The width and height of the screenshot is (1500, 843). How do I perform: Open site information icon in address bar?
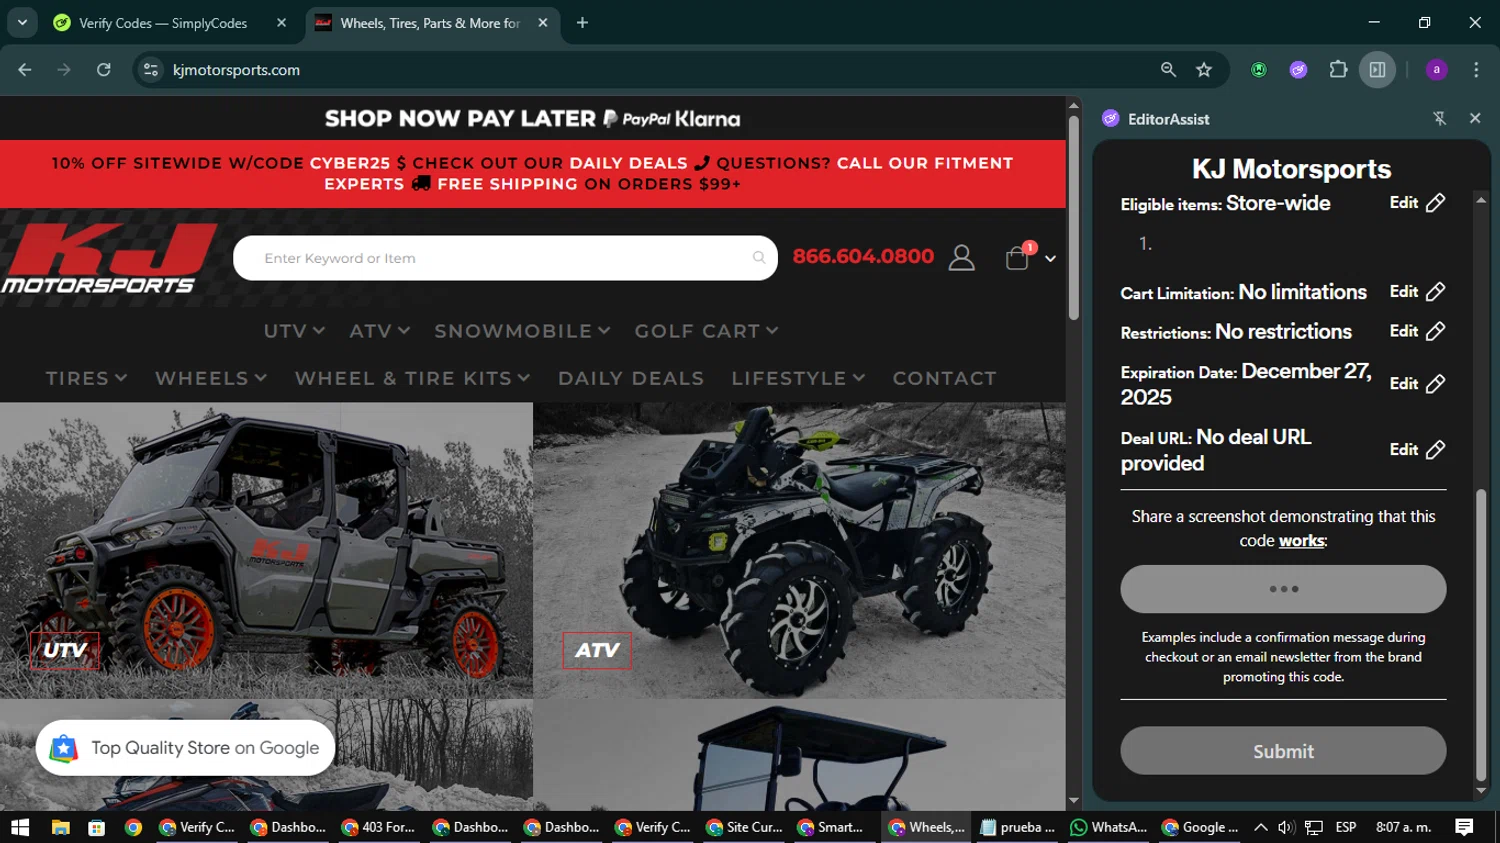click(x=151, y=70)
